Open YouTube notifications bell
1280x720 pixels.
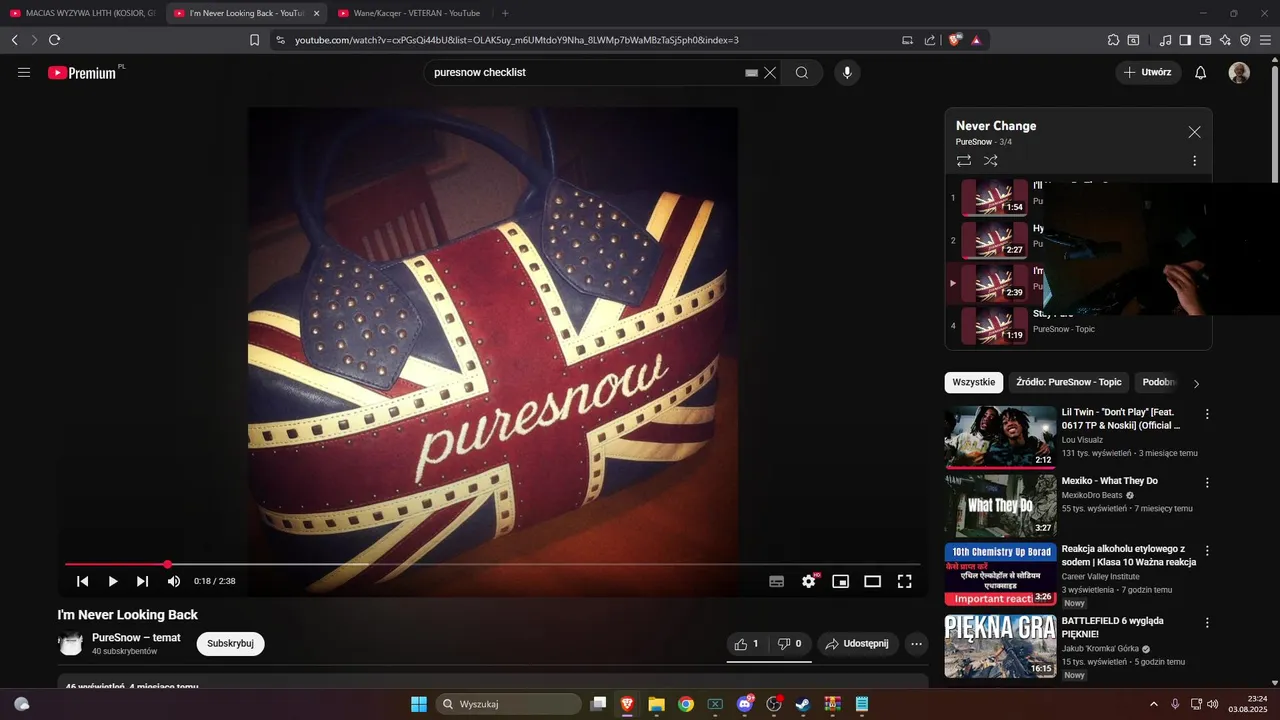1201,72
